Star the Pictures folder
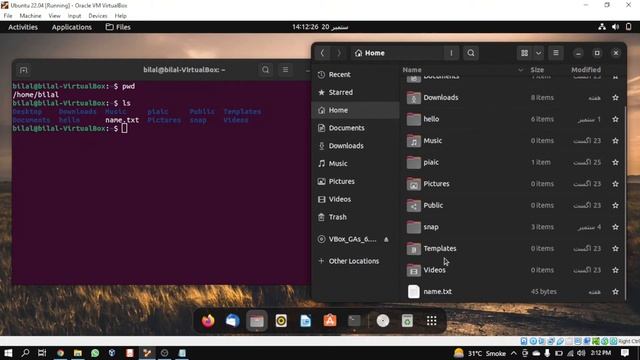The width and height of the screenshot is (640, 360). click(x=616, y=184)
